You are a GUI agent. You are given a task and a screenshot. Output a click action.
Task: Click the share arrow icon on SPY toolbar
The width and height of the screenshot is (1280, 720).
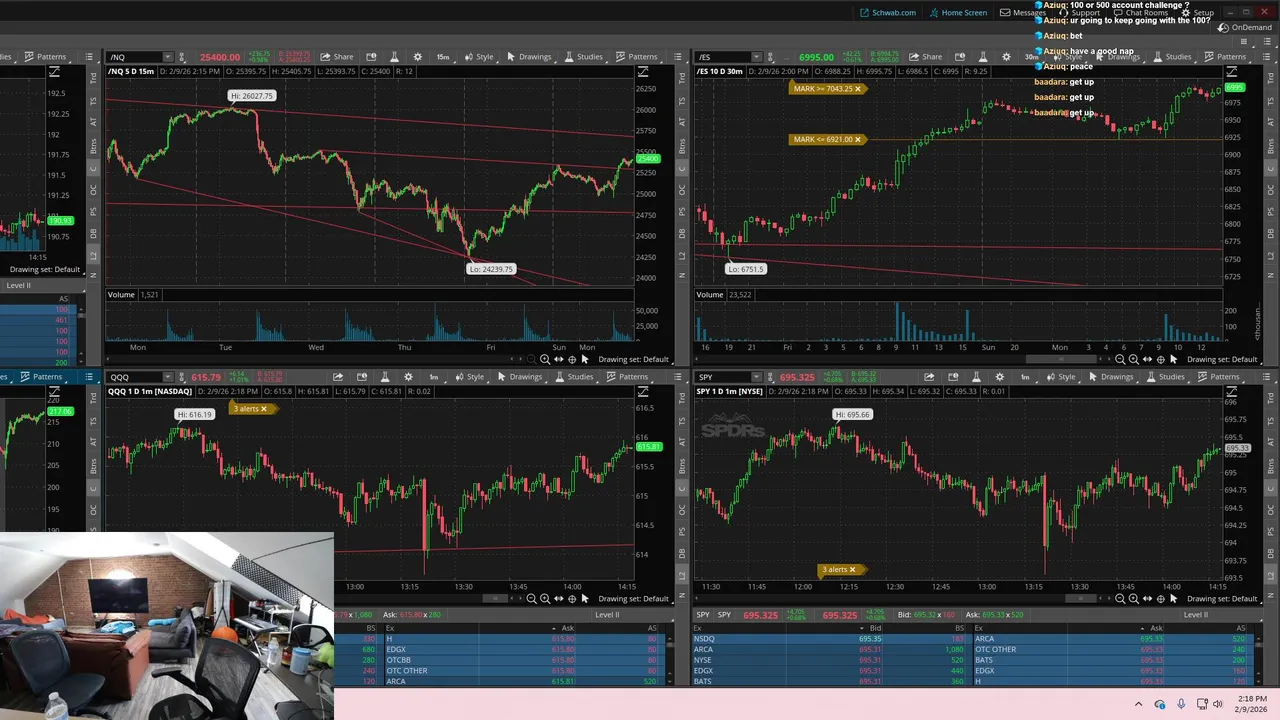click(x=929, y=377)
